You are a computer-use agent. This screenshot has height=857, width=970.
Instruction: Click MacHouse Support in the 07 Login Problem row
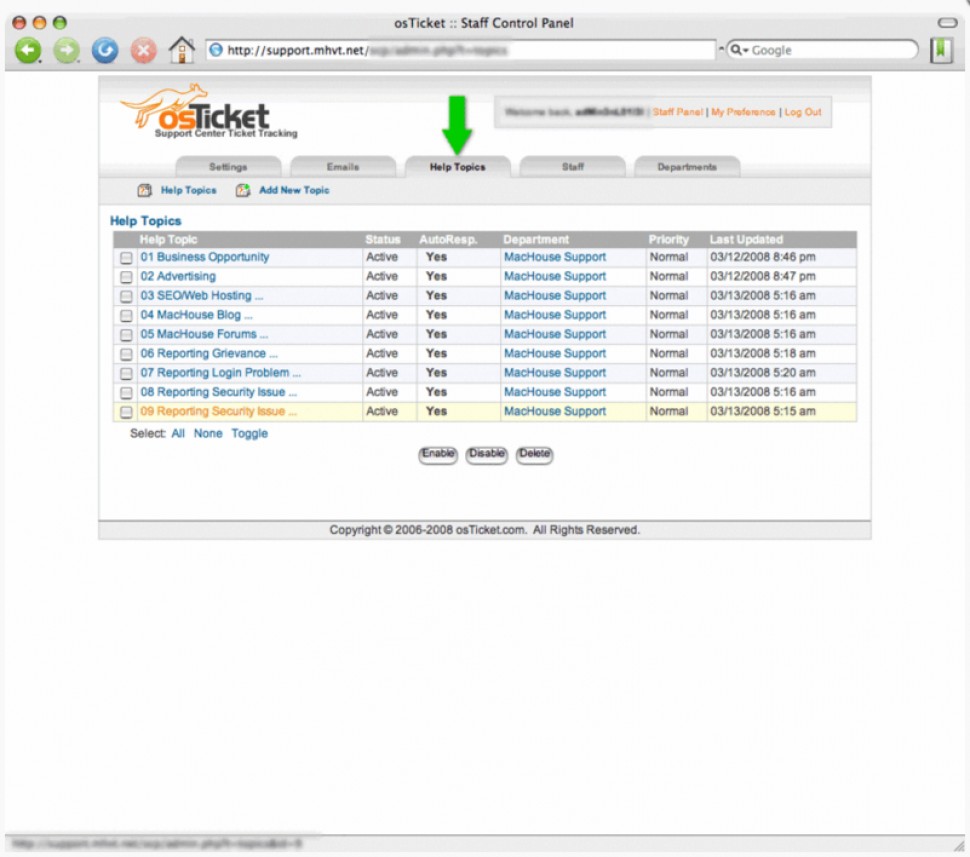[555, 373]
